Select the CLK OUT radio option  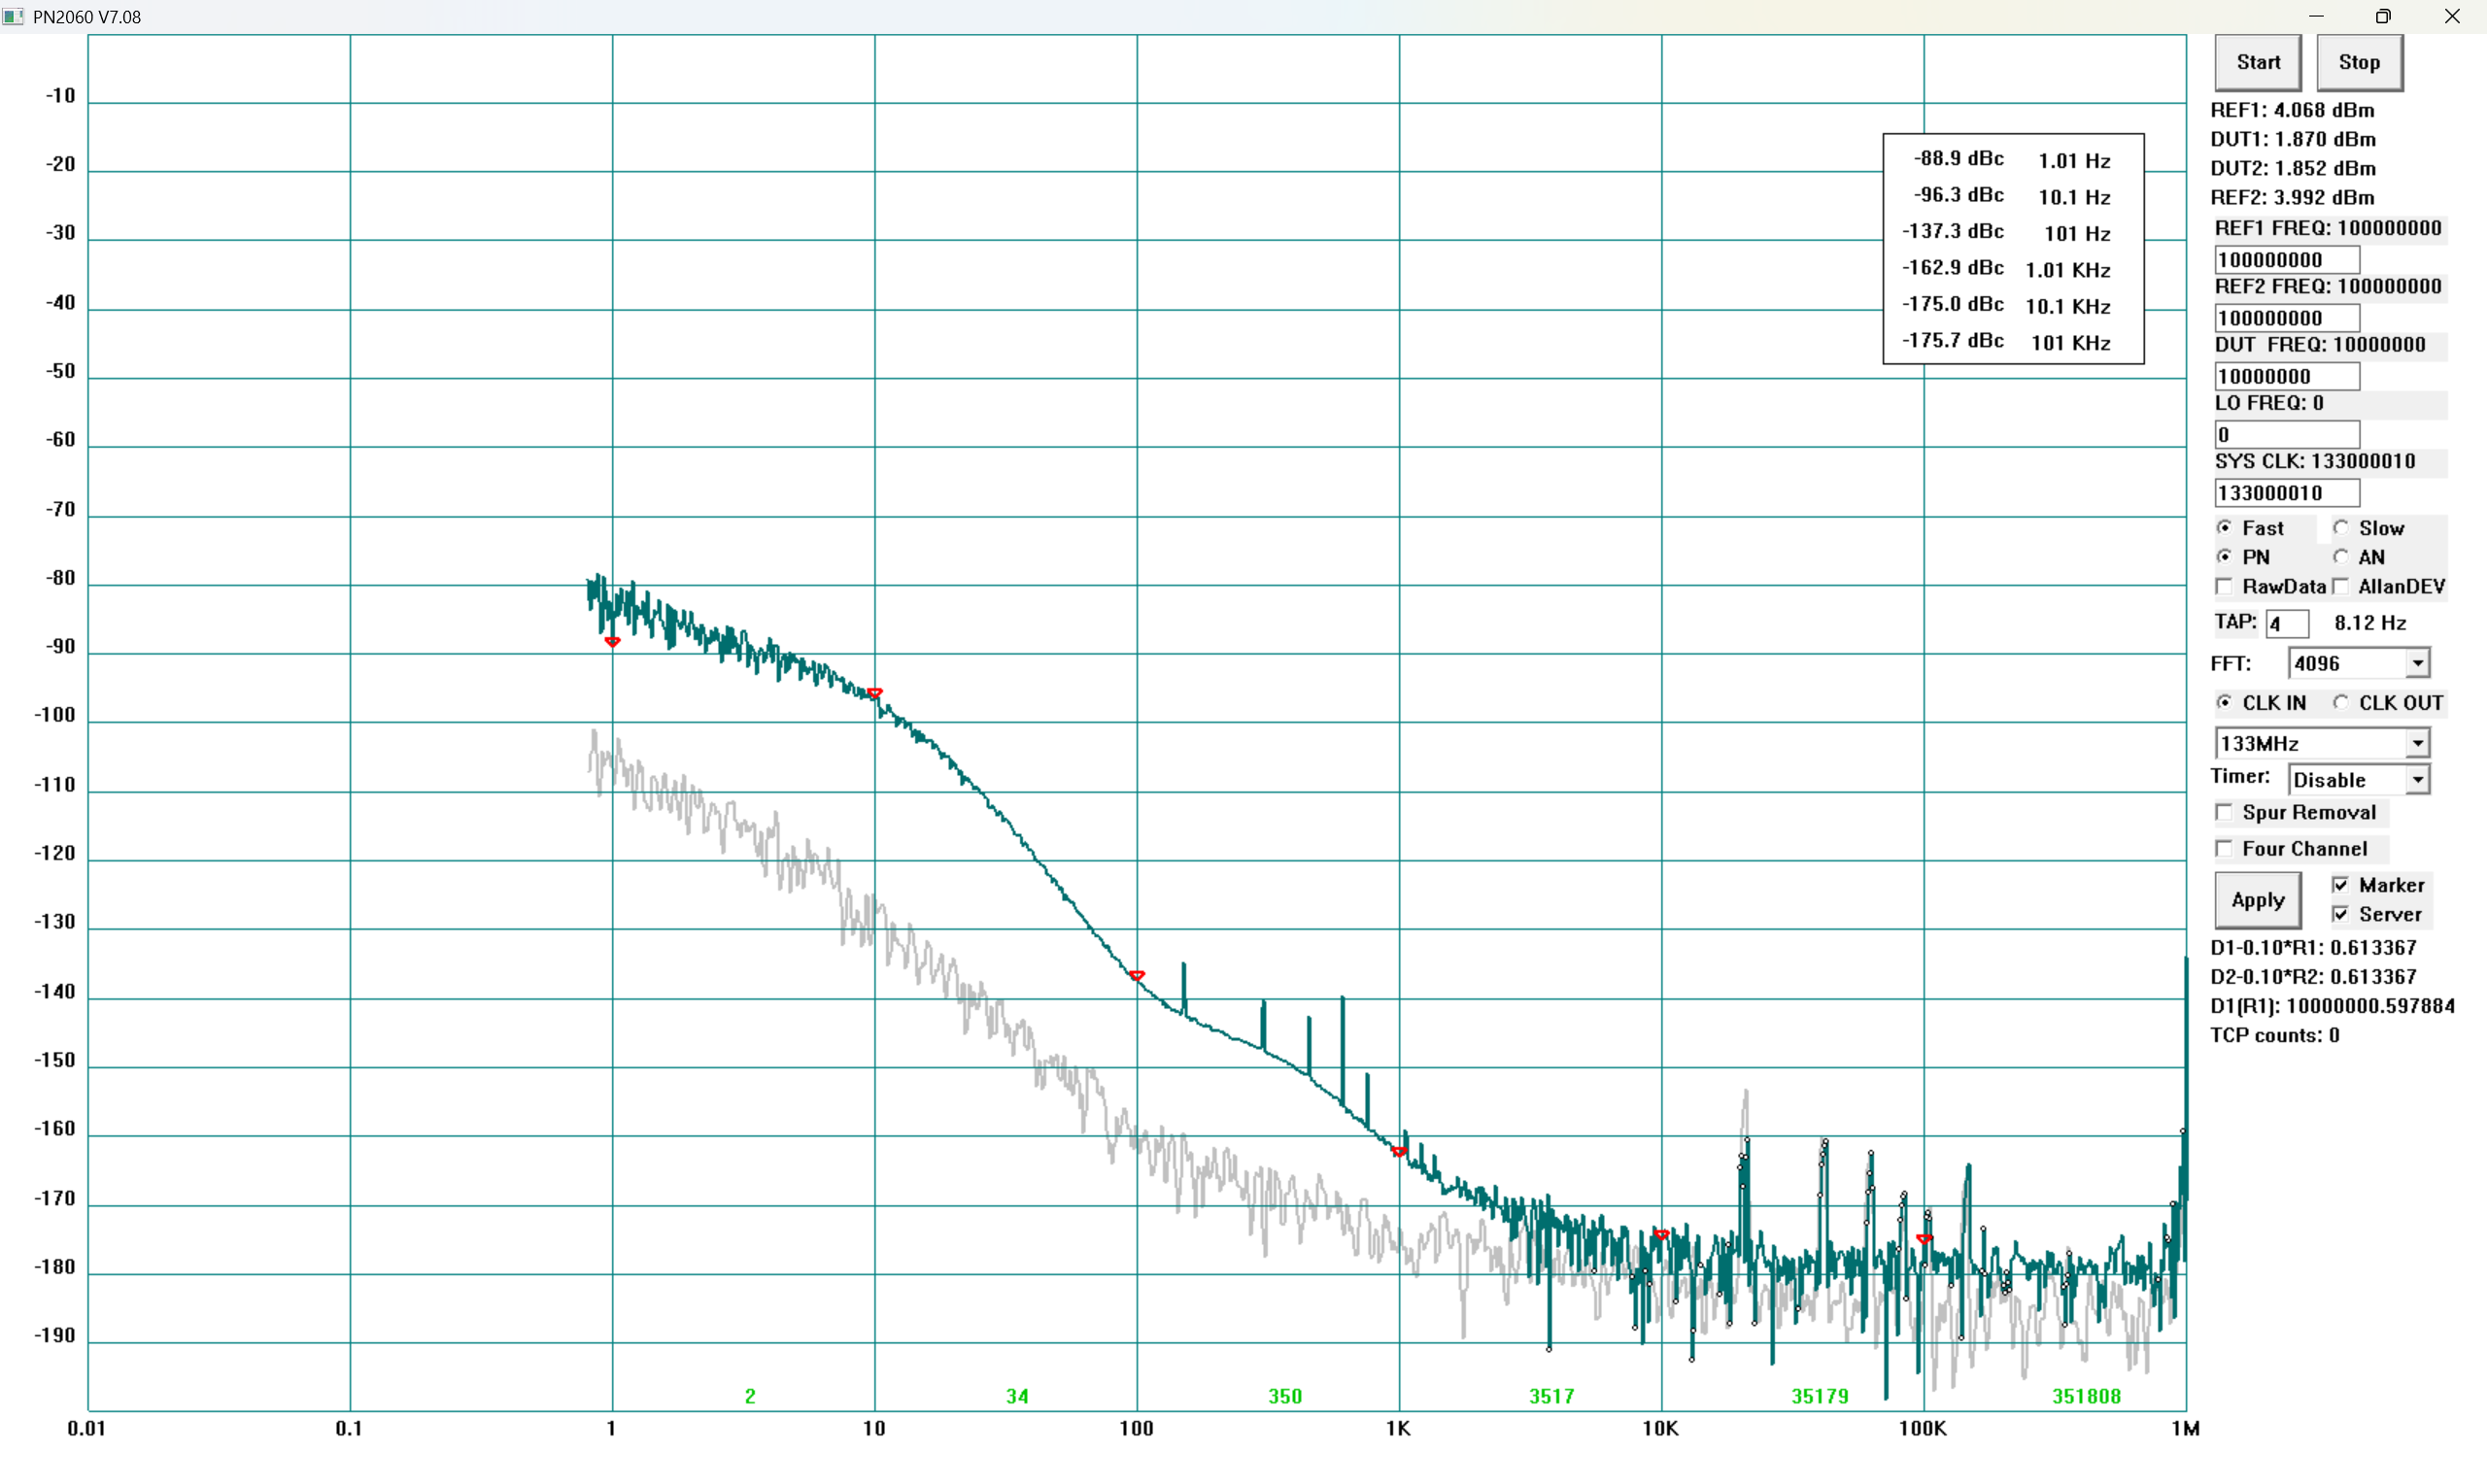[2341, 703]
